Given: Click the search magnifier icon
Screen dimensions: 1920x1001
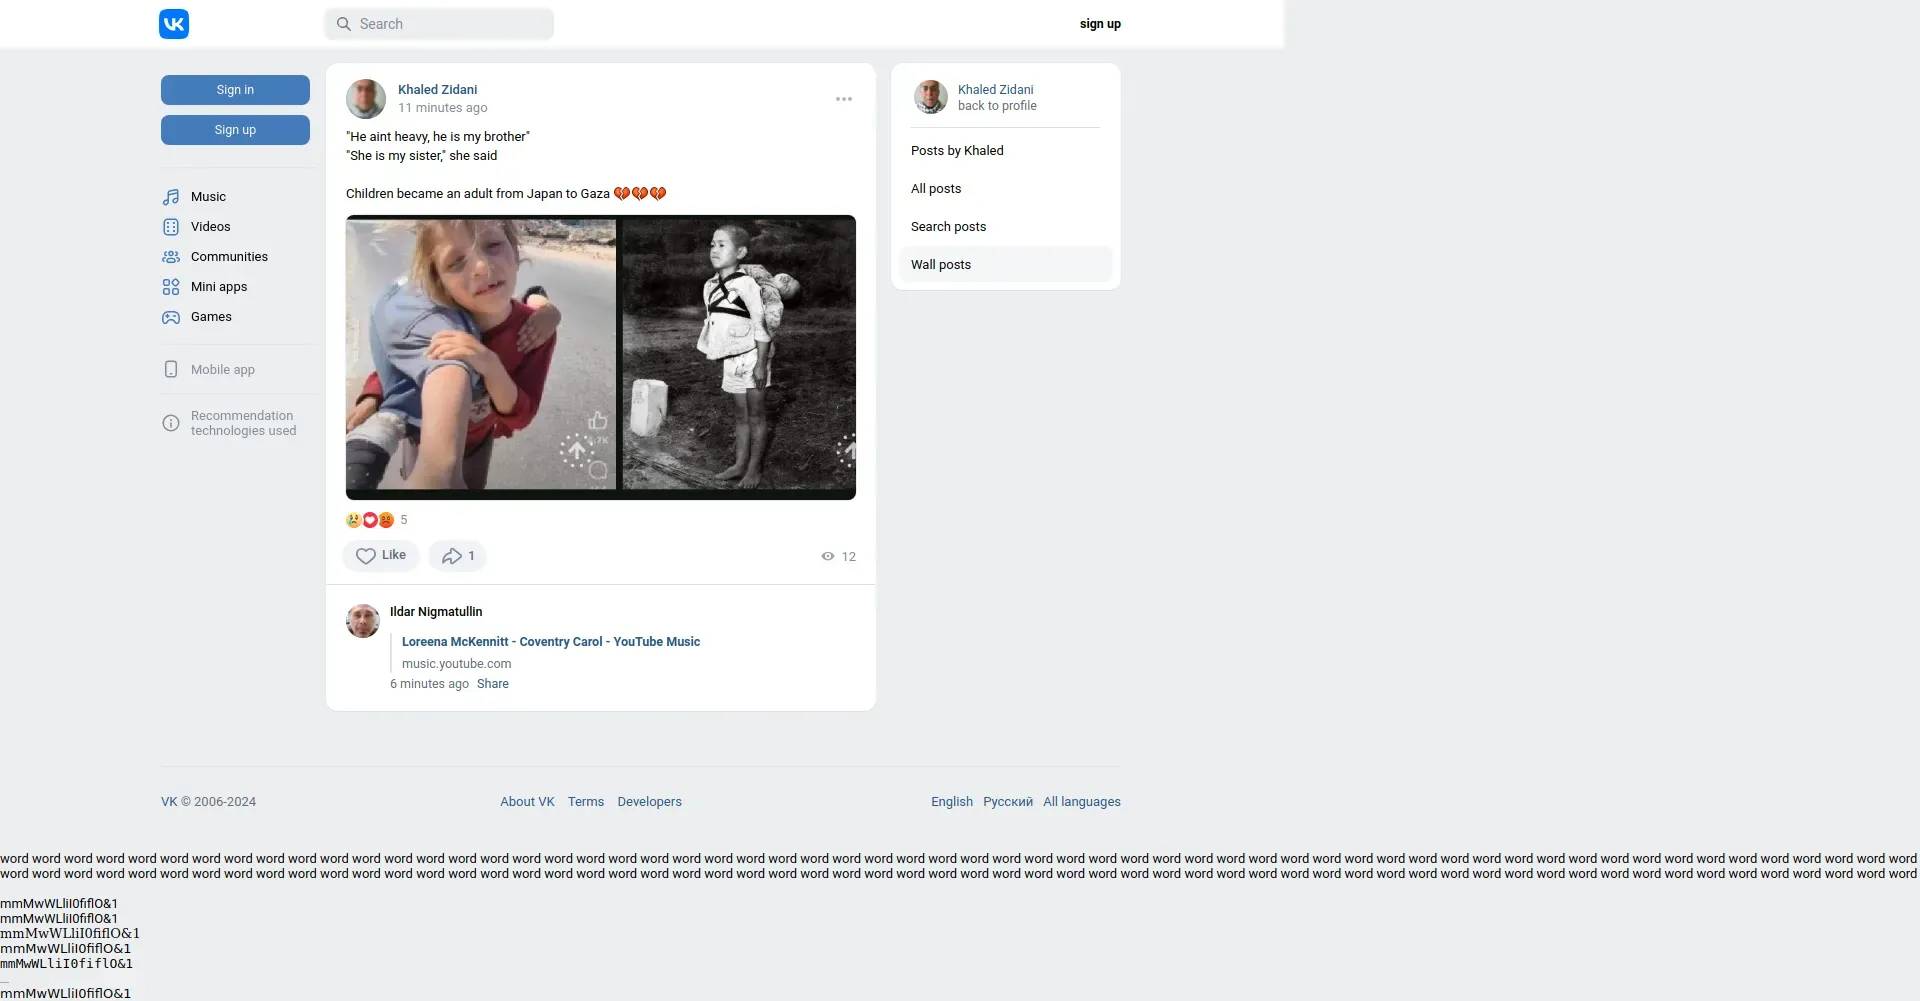Looking at the screenshot, I should pyautogui.click(x=343, y=24).
